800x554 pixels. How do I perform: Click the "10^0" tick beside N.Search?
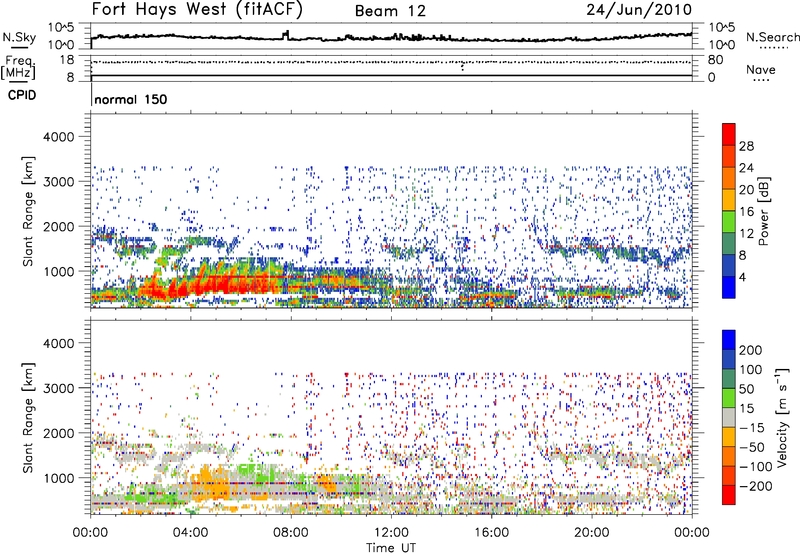click(721, 45)
